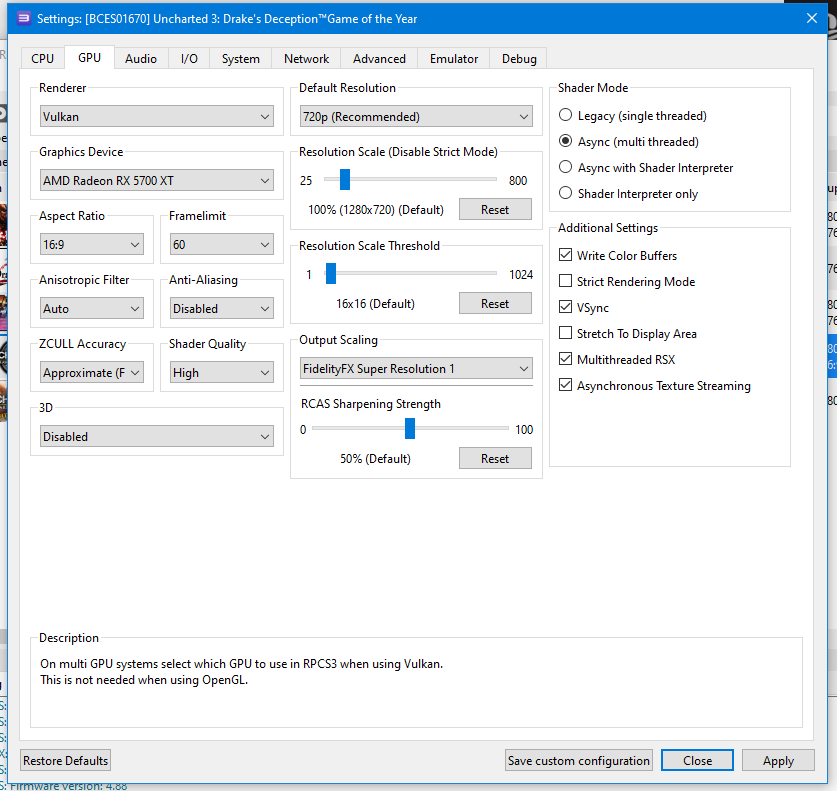Select Legacy (single threaded) shader mode
The height and width of the screenshot is (791, 837).
tap(566, 116)
